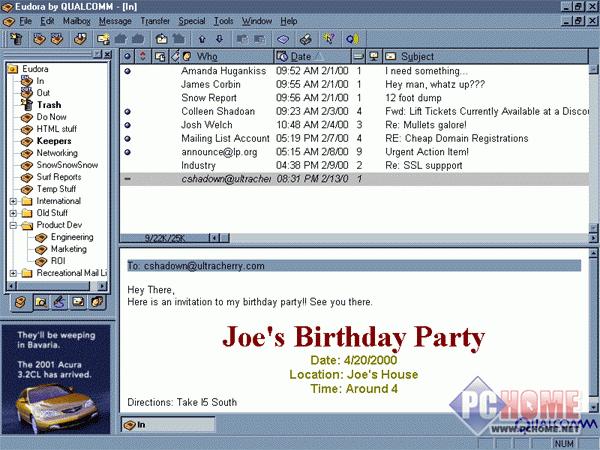
Task: Click the context Help pointer icon
Action: click(x=328, y=39)
